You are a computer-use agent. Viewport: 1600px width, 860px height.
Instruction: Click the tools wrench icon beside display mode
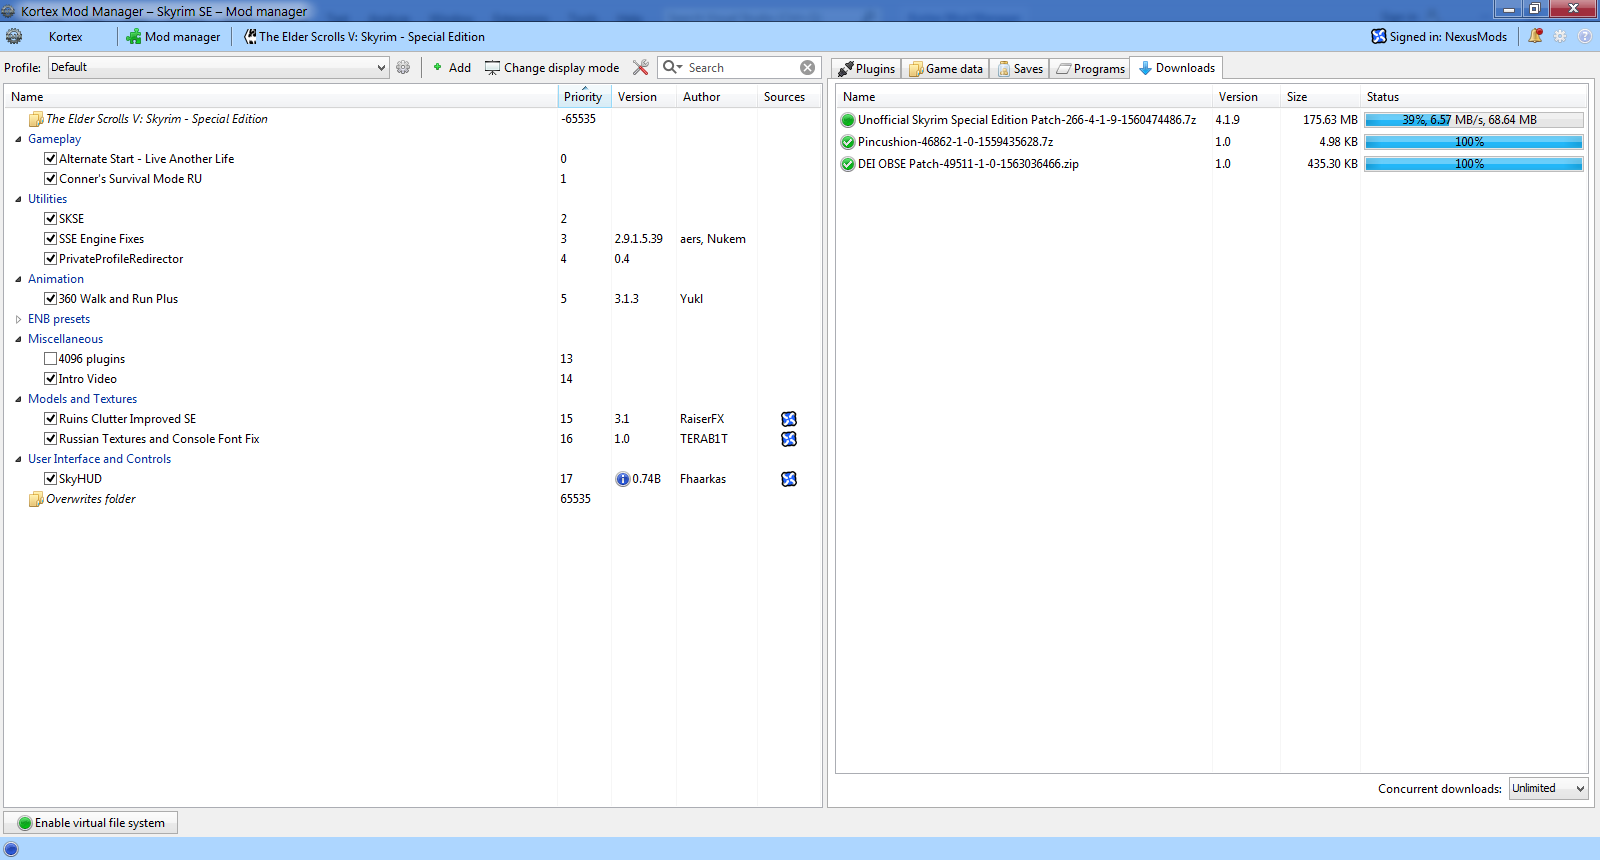tap(641, 67)
